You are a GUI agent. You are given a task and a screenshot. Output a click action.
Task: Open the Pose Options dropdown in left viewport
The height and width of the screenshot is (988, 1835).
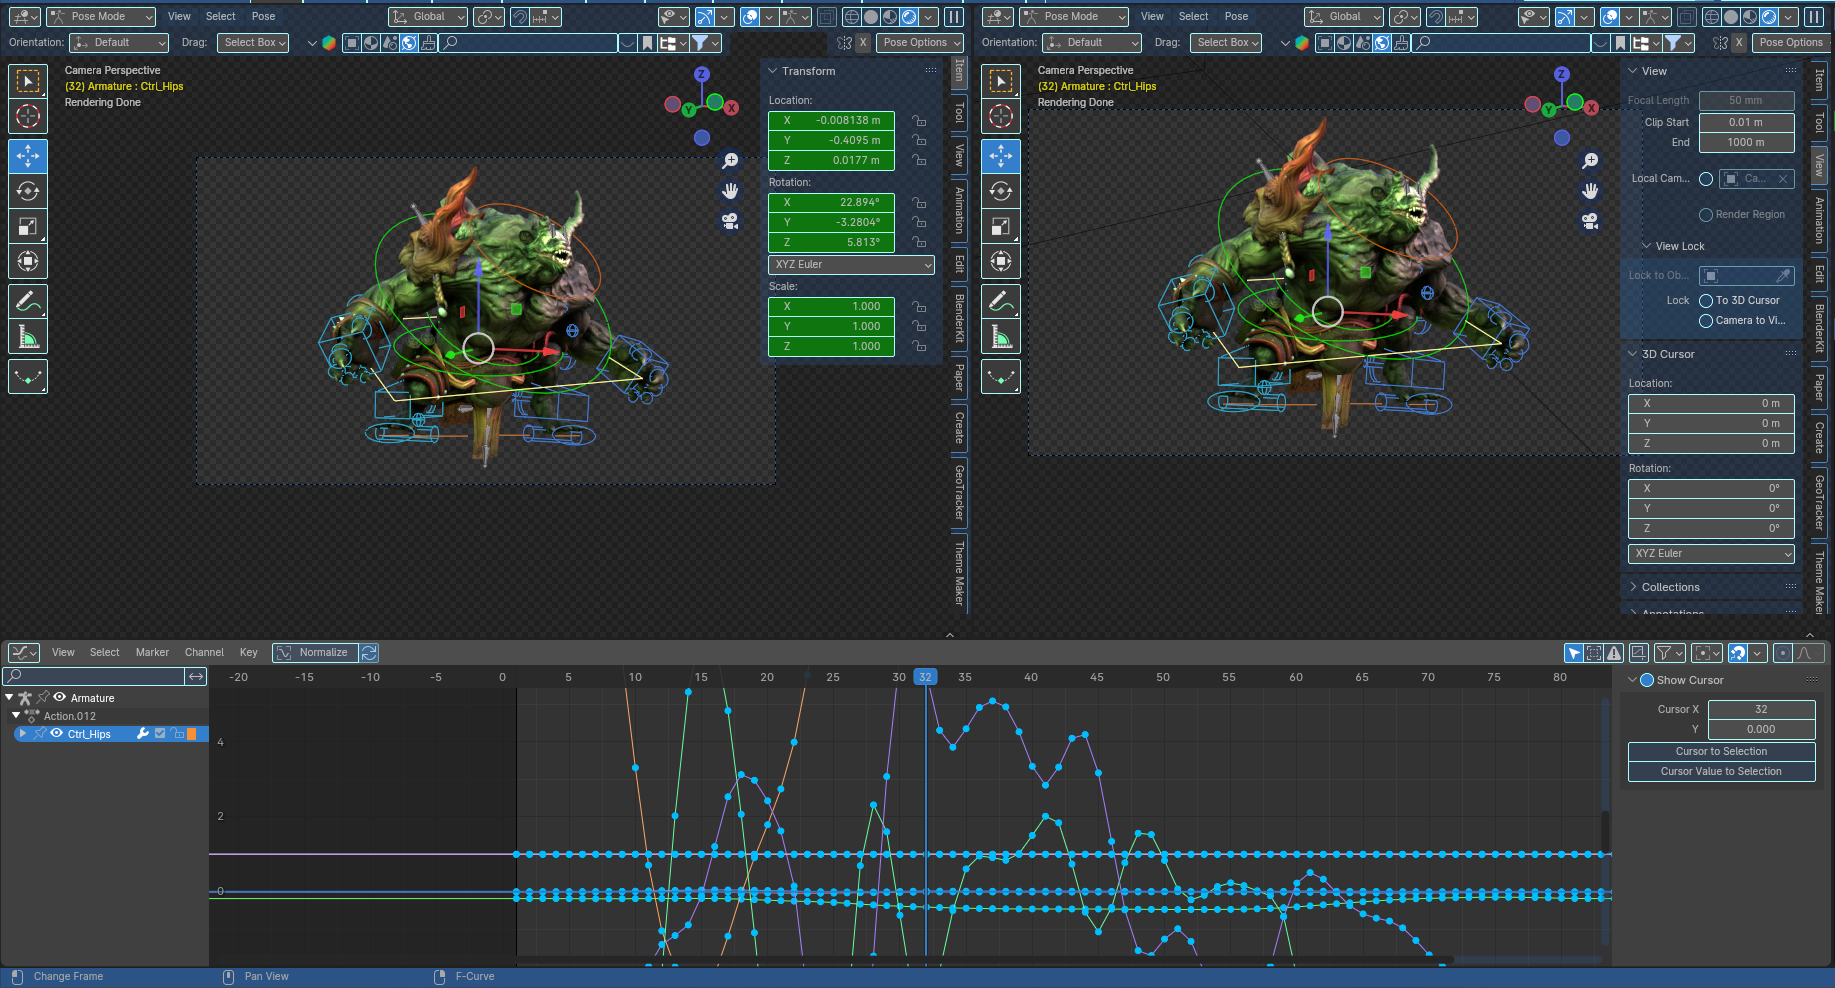point(920,43)
